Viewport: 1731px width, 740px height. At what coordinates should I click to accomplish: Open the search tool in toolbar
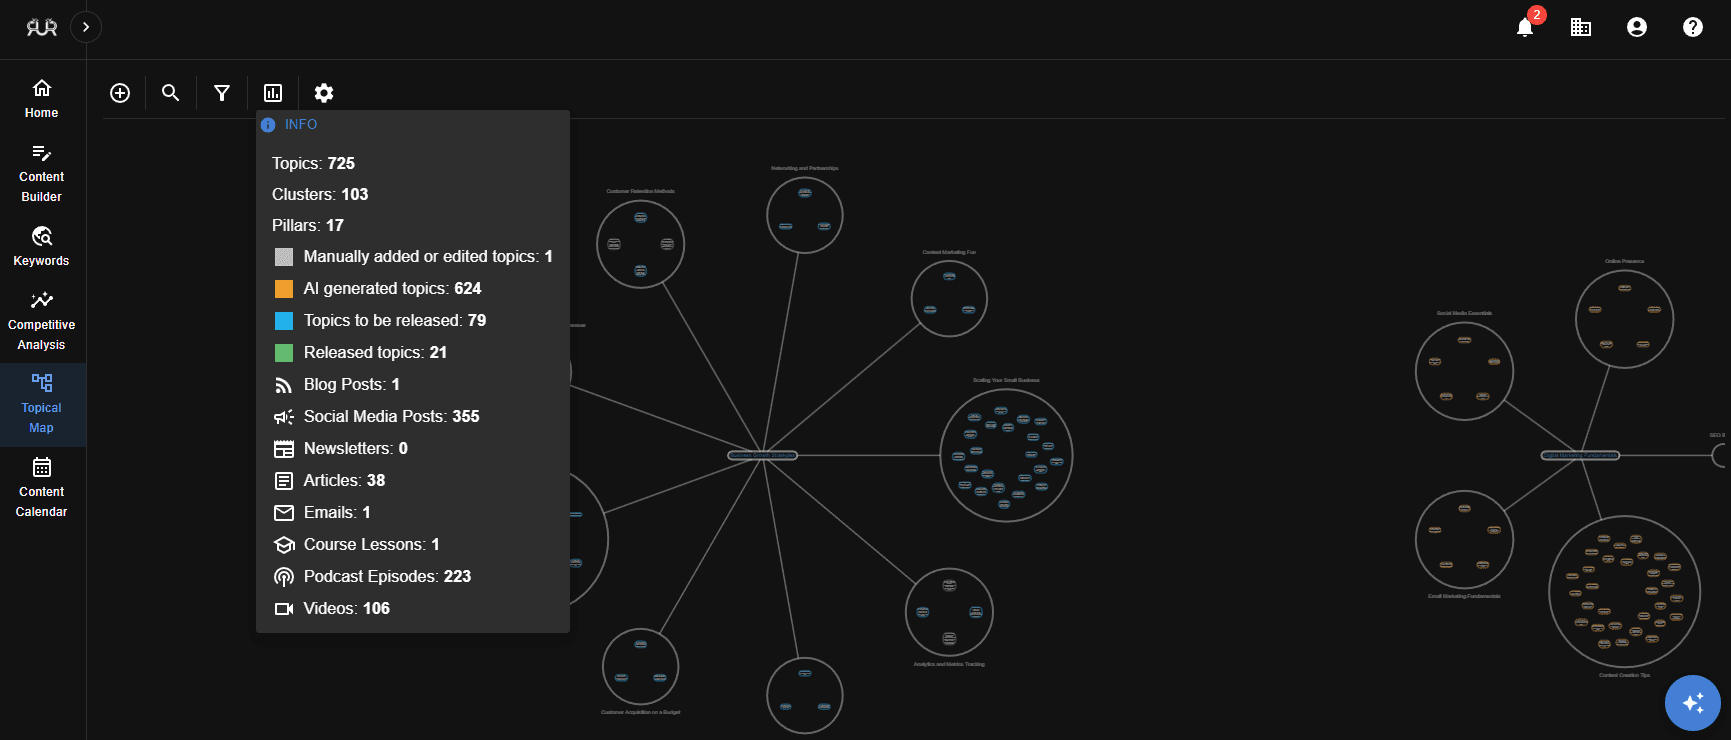(171, 93)
